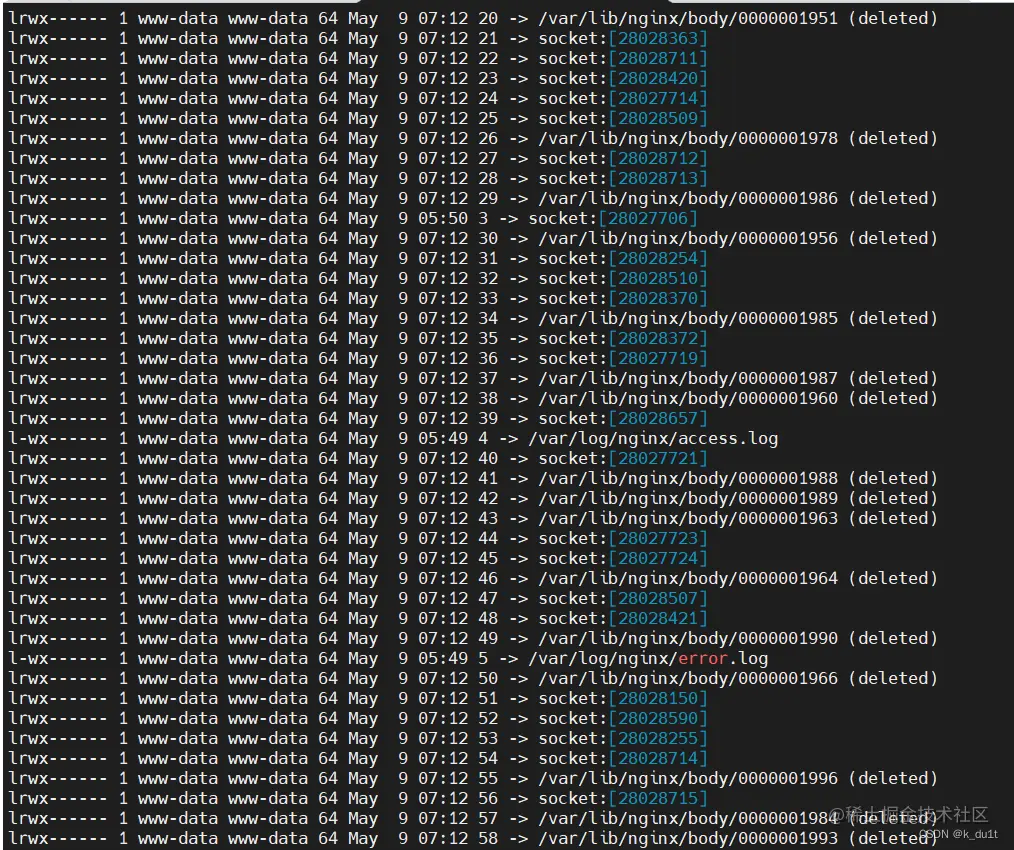
Task: Click the (deleted) marker after 0000001951
Action: (x=893, y=19)
